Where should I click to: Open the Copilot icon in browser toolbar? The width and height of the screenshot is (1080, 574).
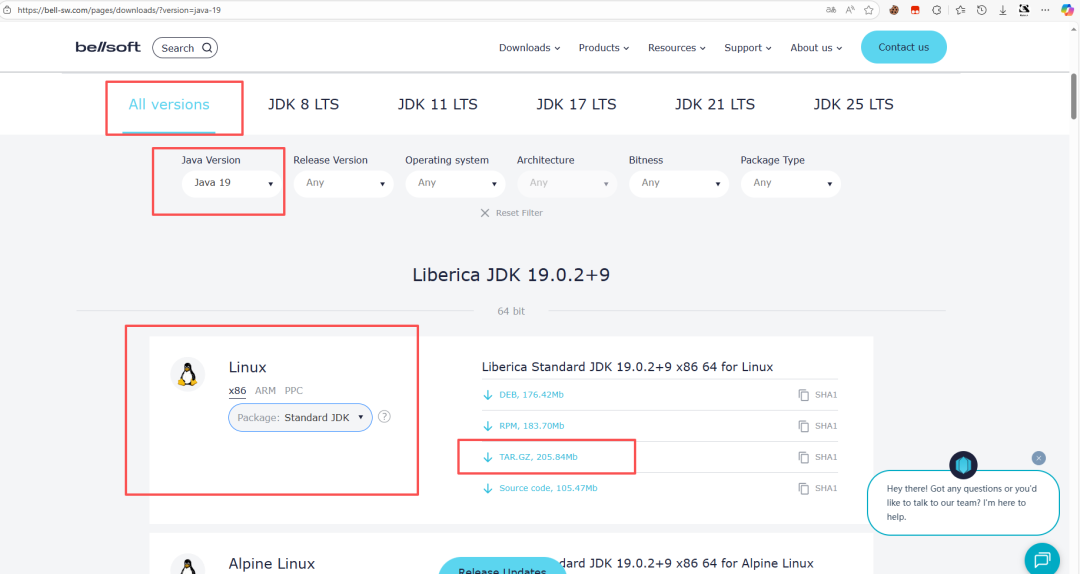tap(1067, 10)
